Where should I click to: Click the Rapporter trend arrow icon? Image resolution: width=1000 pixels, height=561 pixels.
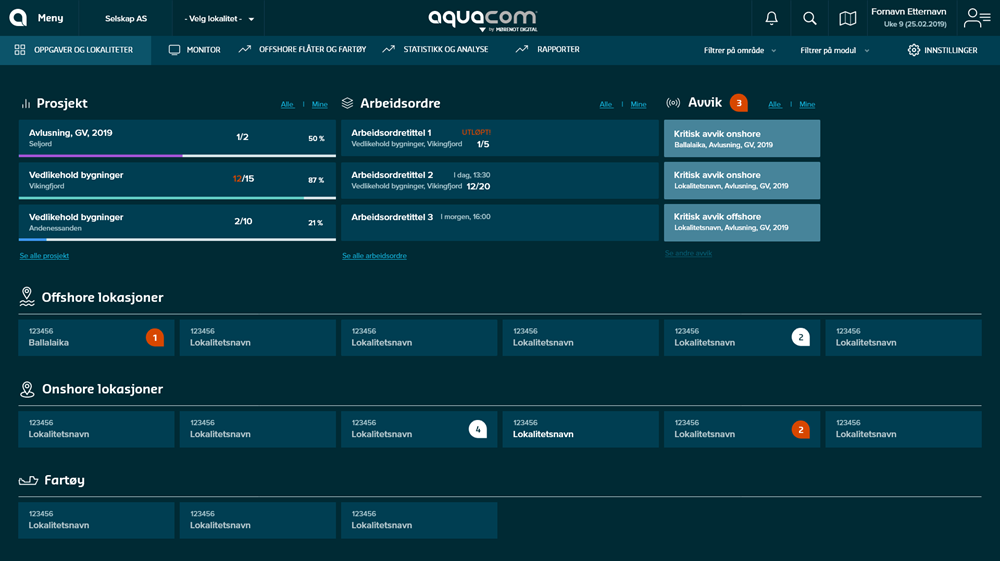[522, 49]
